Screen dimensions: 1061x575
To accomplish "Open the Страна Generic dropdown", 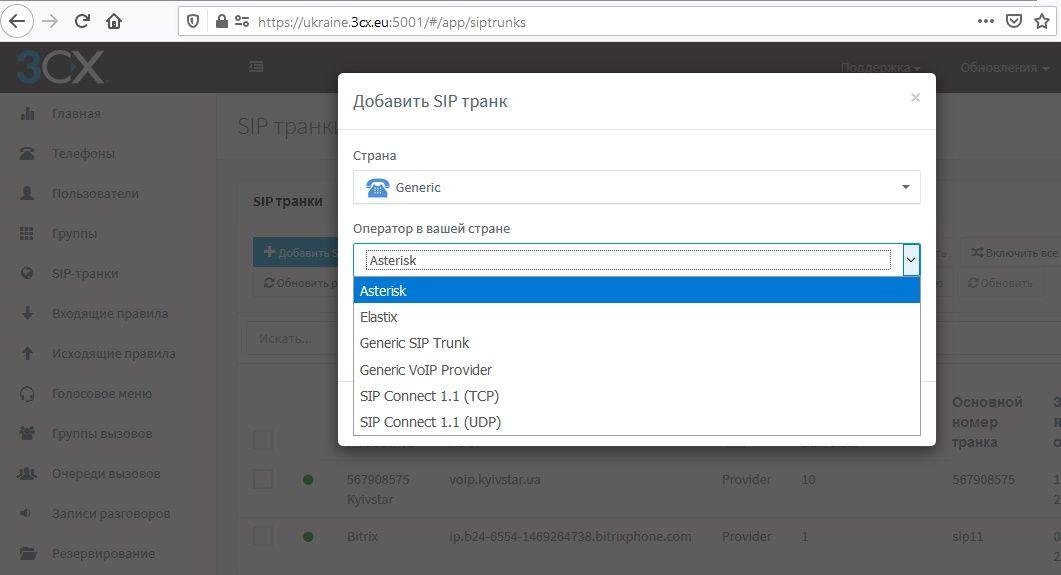I will pyautogui.click(x=636, y=187).
